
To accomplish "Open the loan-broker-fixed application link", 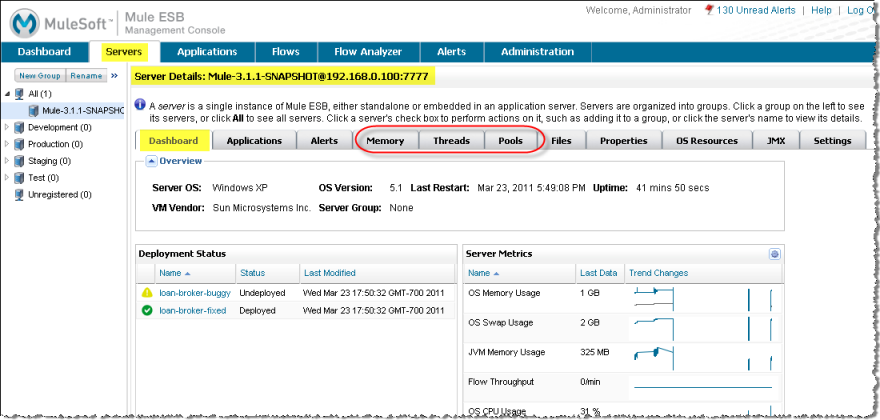I will 192,311.
